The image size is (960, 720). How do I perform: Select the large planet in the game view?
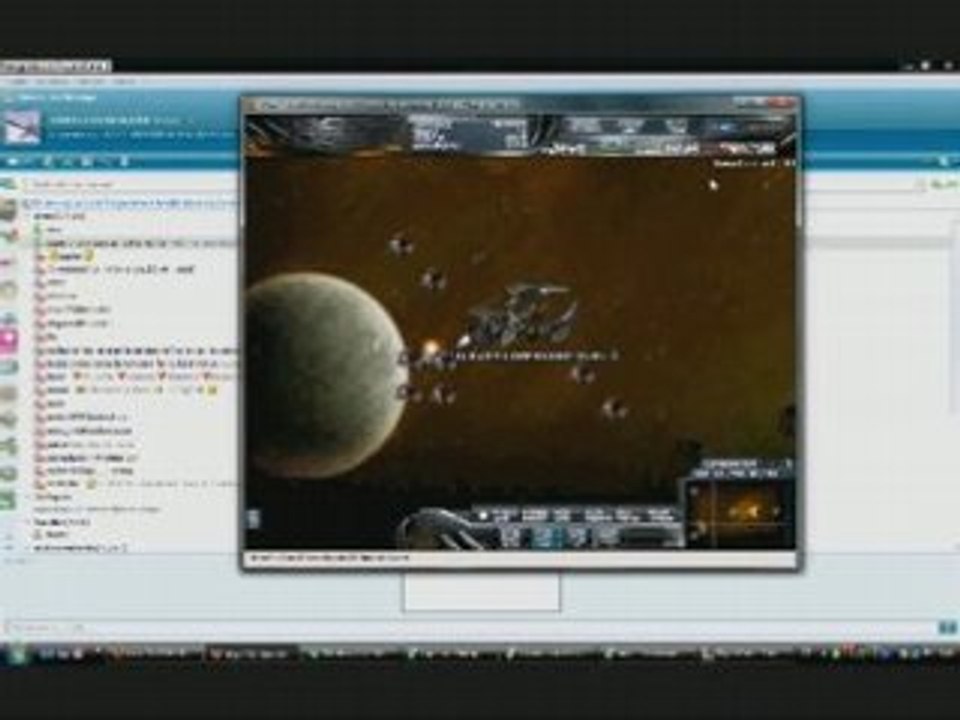pos(324,375)
